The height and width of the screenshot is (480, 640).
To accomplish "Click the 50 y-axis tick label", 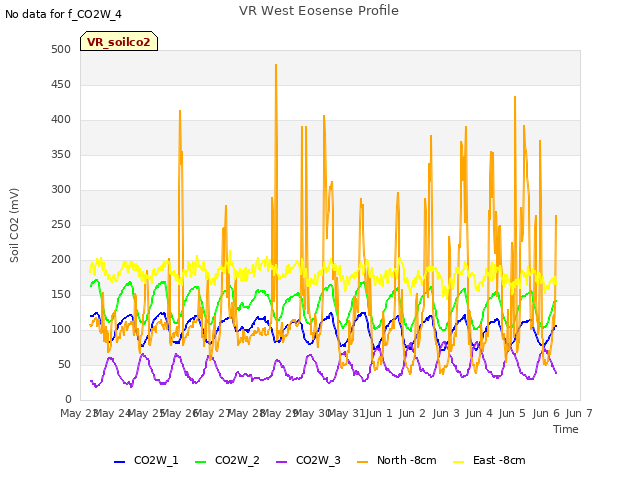I will coord(64,364).
